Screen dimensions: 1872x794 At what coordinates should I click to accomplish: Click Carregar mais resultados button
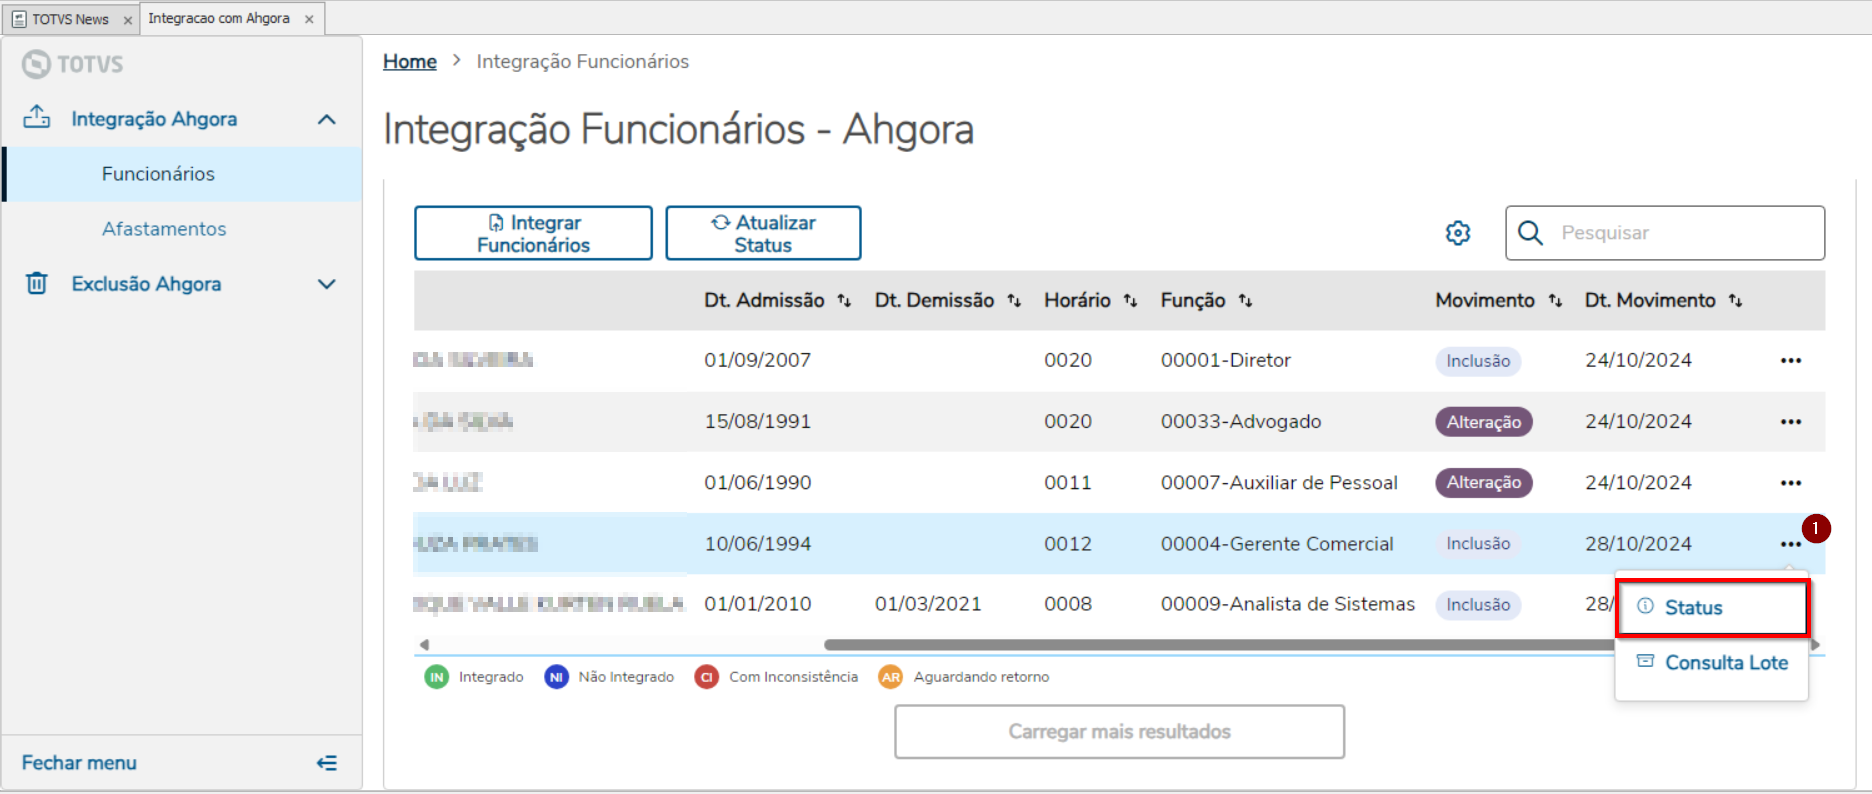click(x=1119, y=732)
